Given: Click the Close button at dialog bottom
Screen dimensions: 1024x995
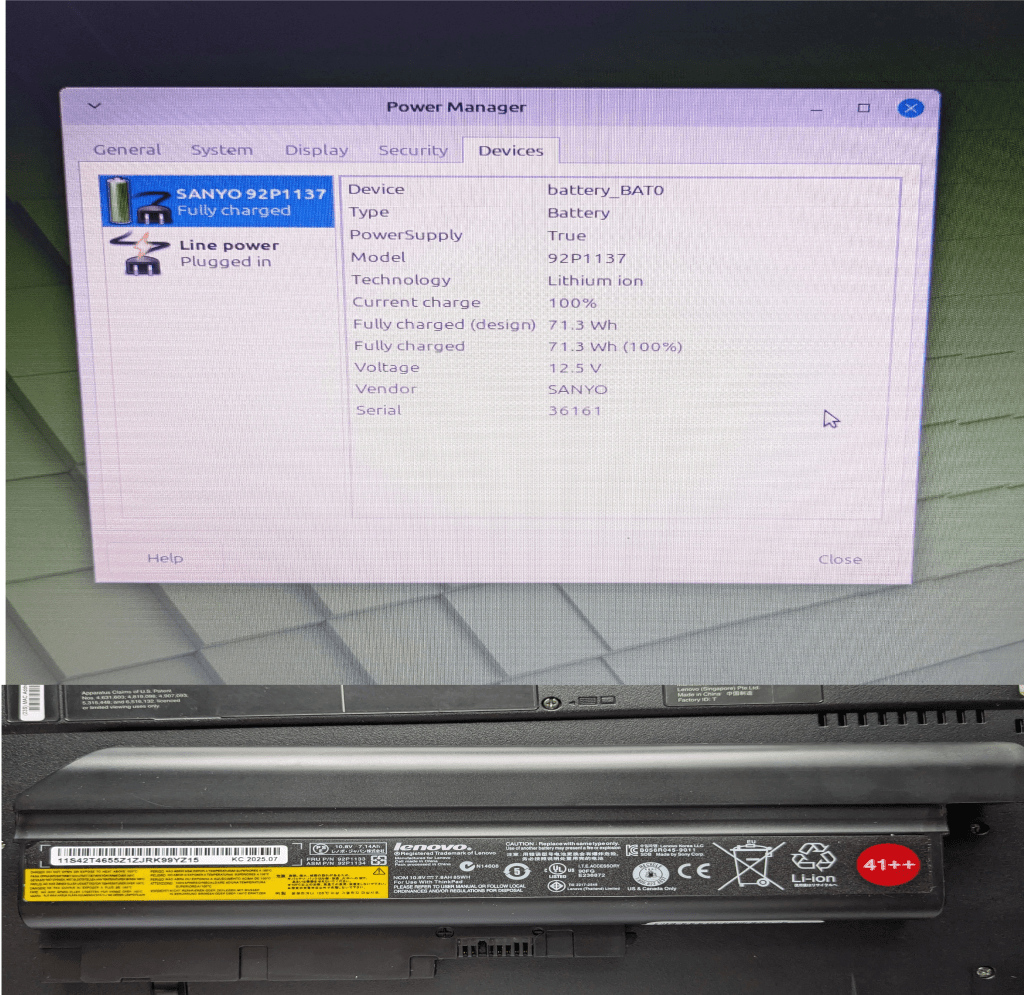Looking at the screenshot, I should tap(839, 559).
